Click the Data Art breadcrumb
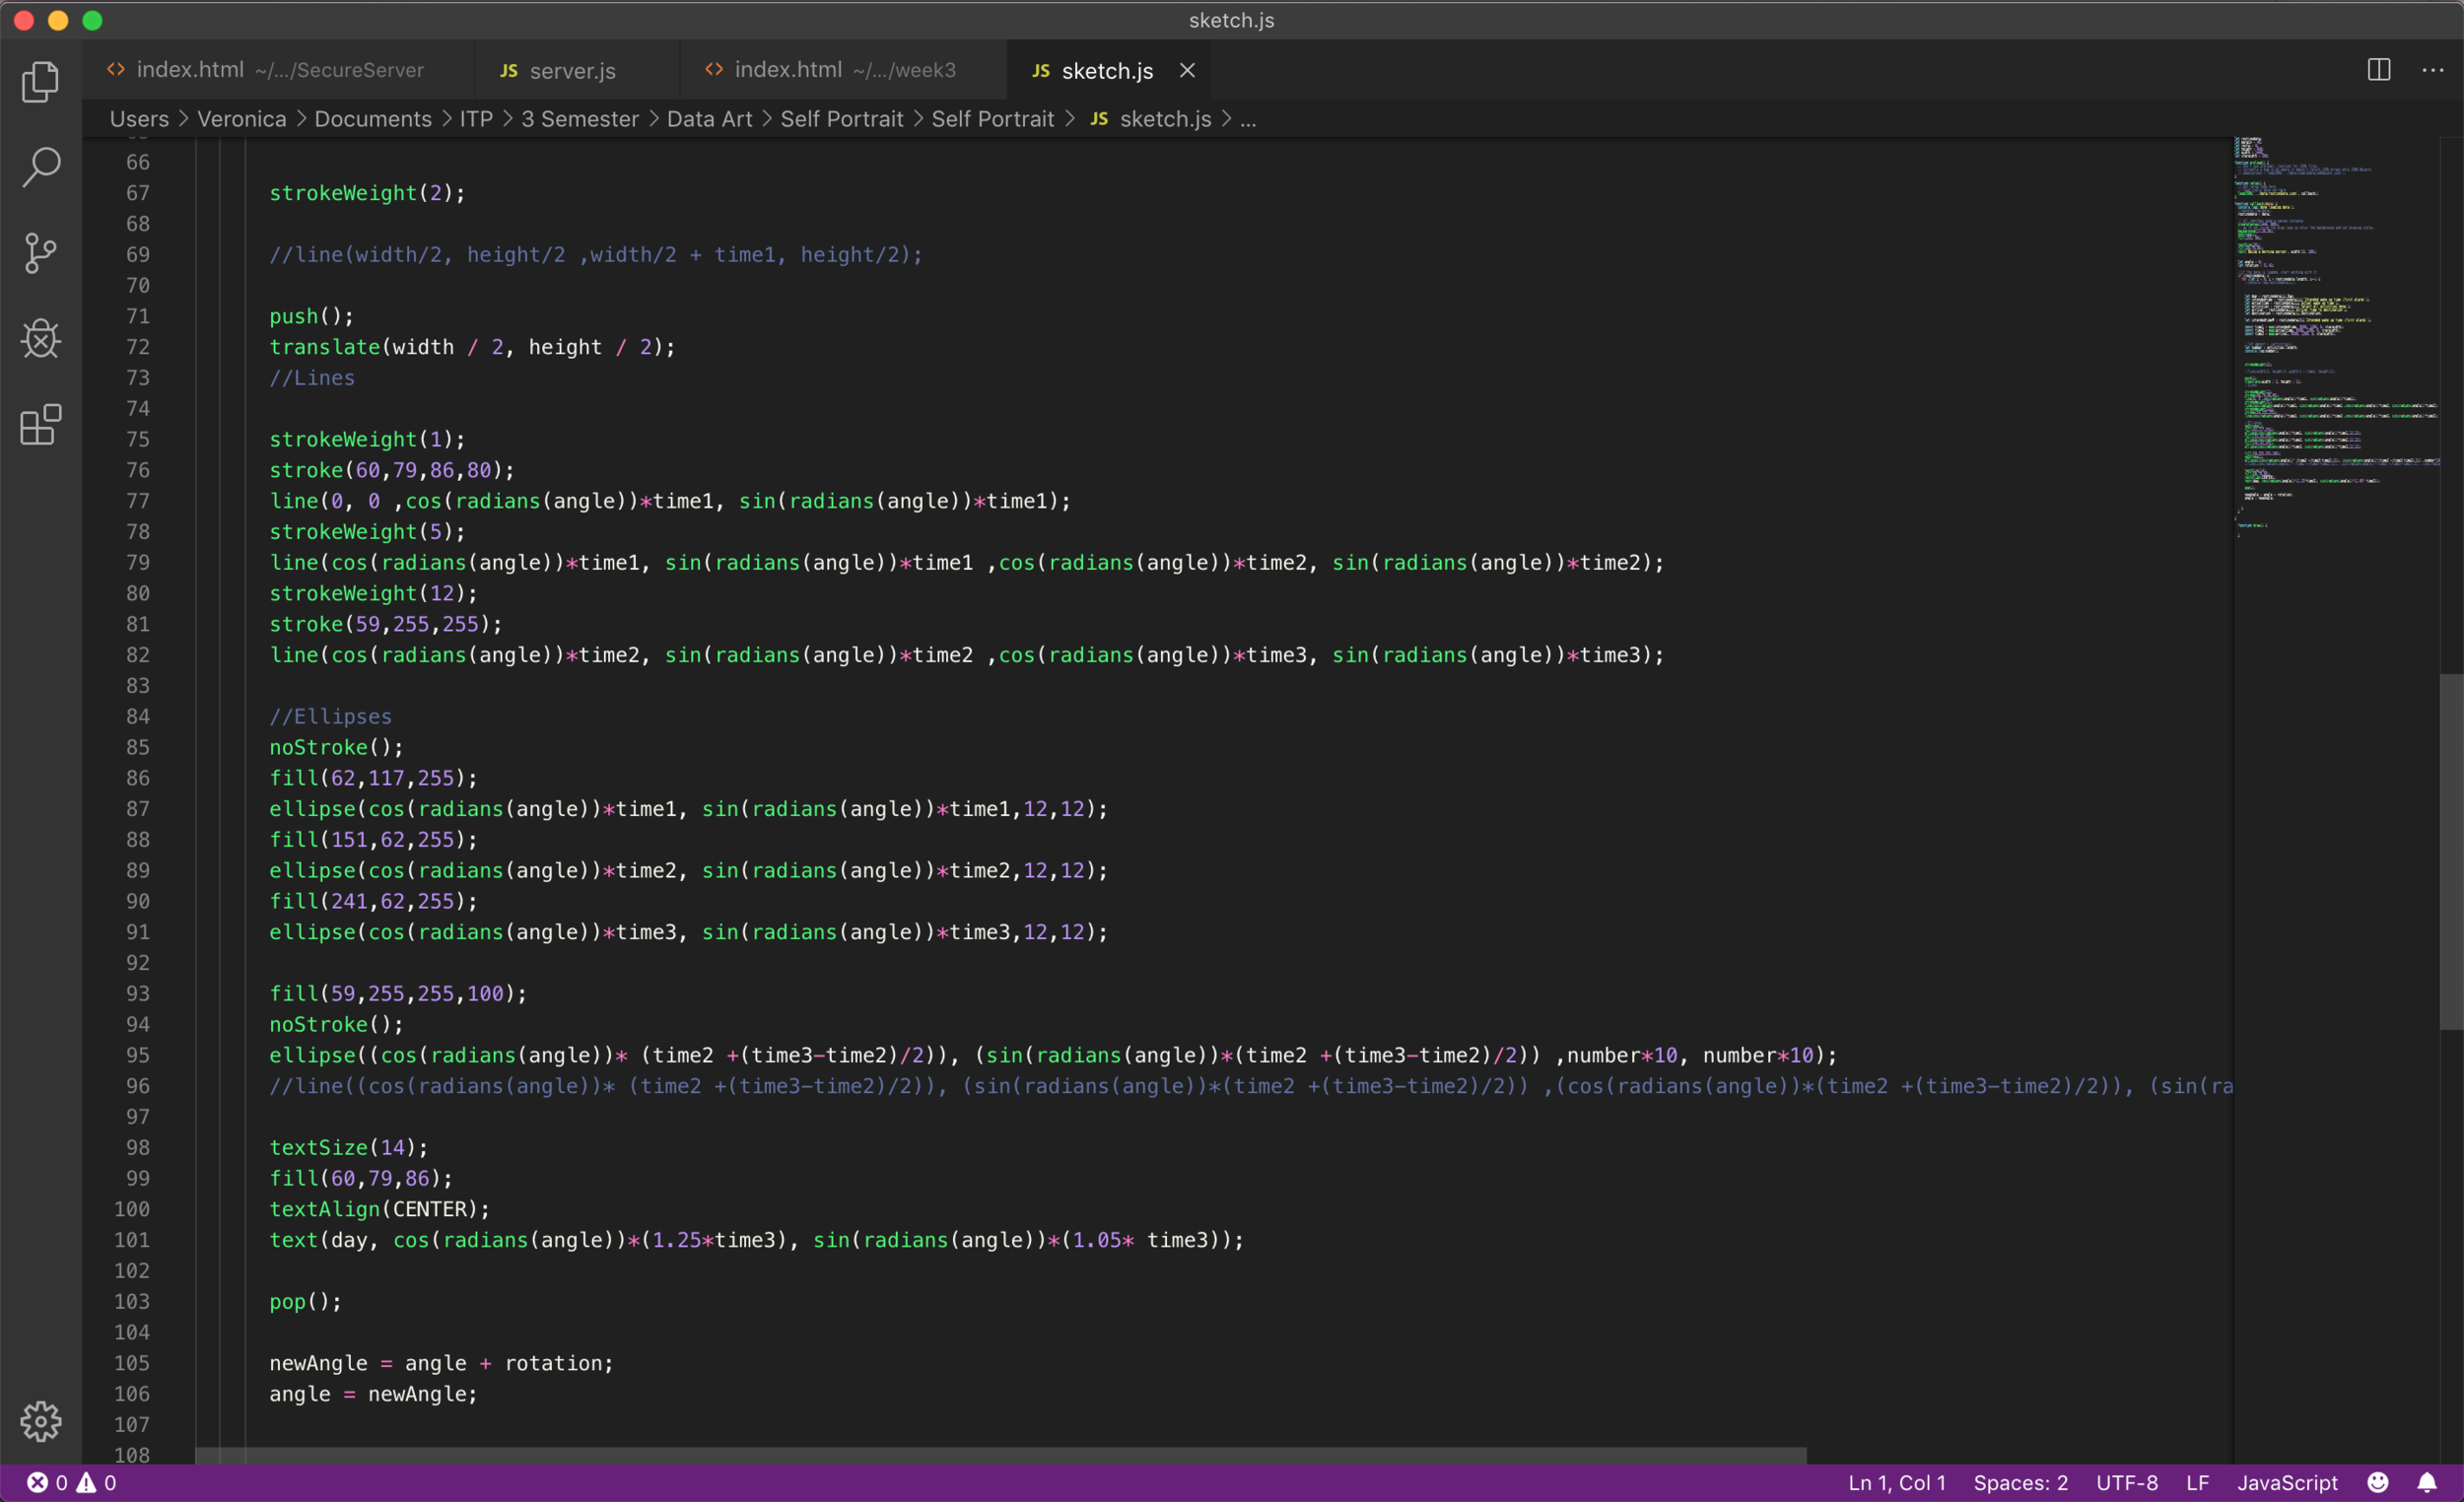The width and height of the screenshot is (2464, 1502). point(709,119)
